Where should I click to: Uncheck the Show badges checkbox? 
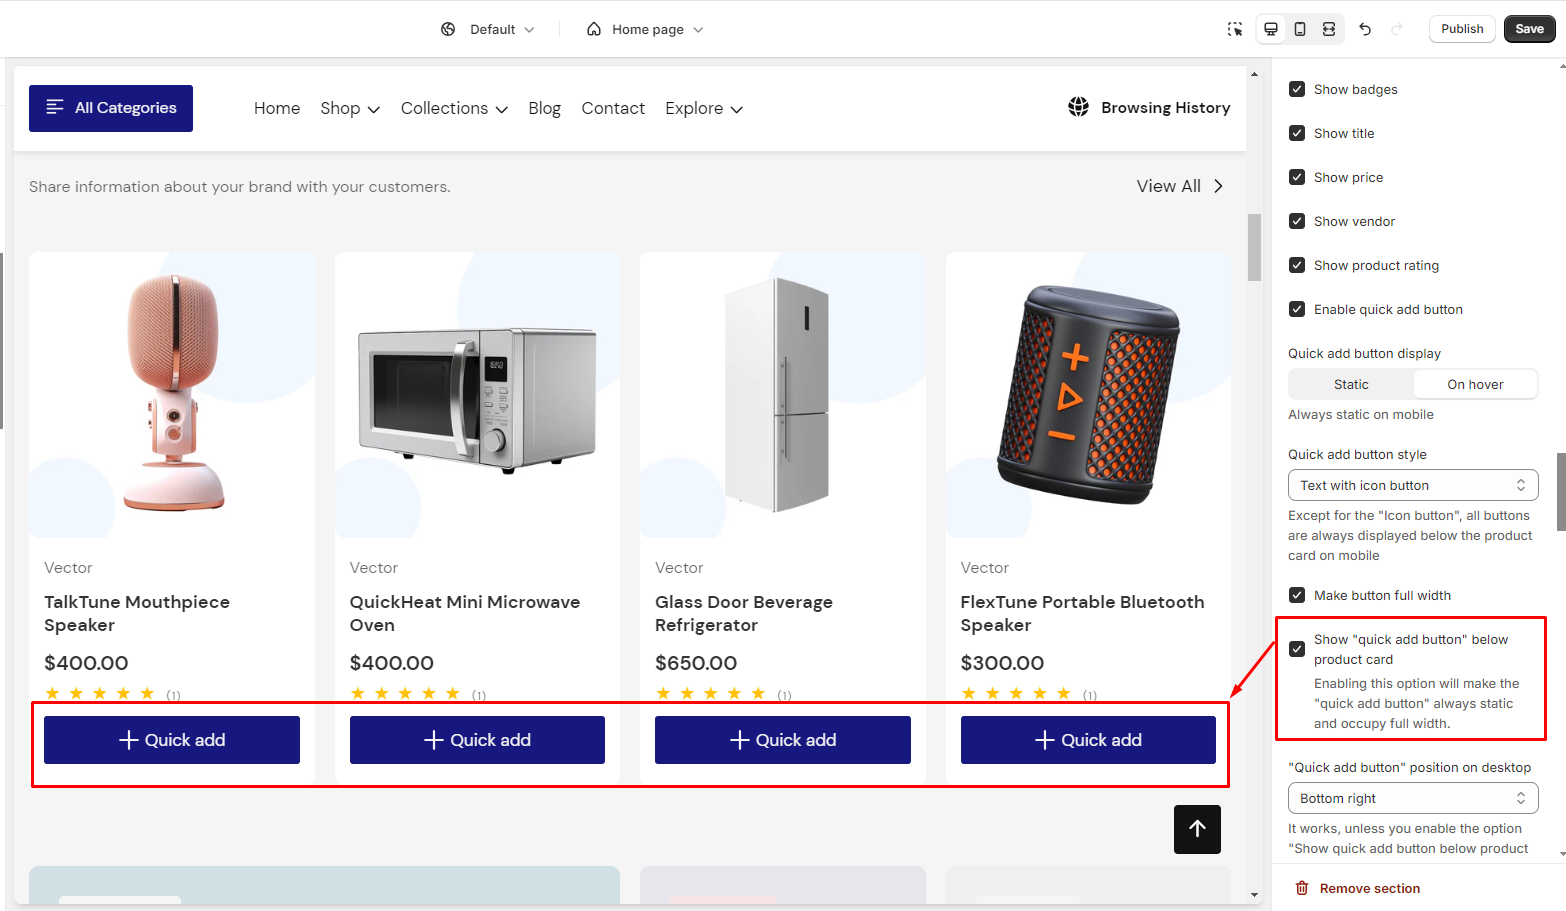[x=1297, y=89]
